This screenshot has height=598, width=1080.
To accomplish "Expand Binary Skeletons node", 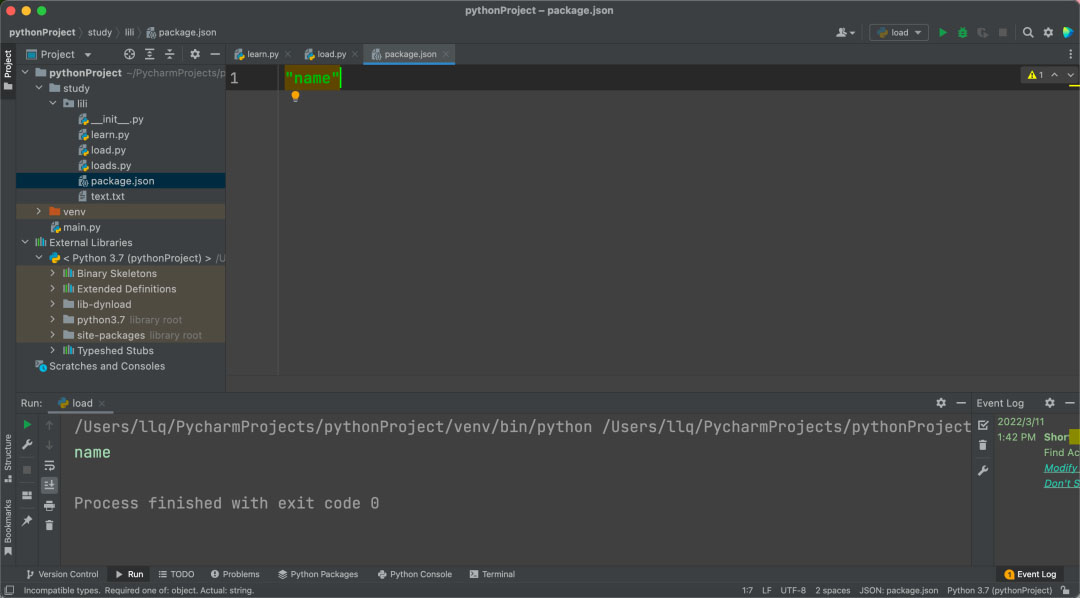I will 53,274.
